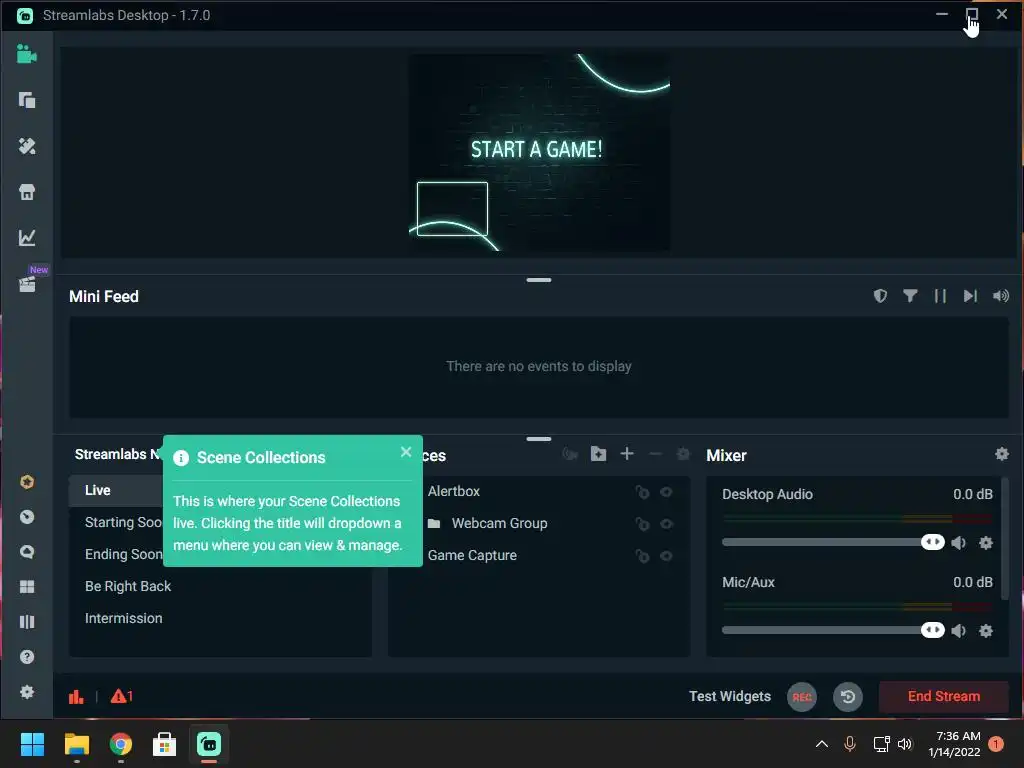Open Mini Feed event filter funnel
The image size is (1024, 768).
[910, 296]
